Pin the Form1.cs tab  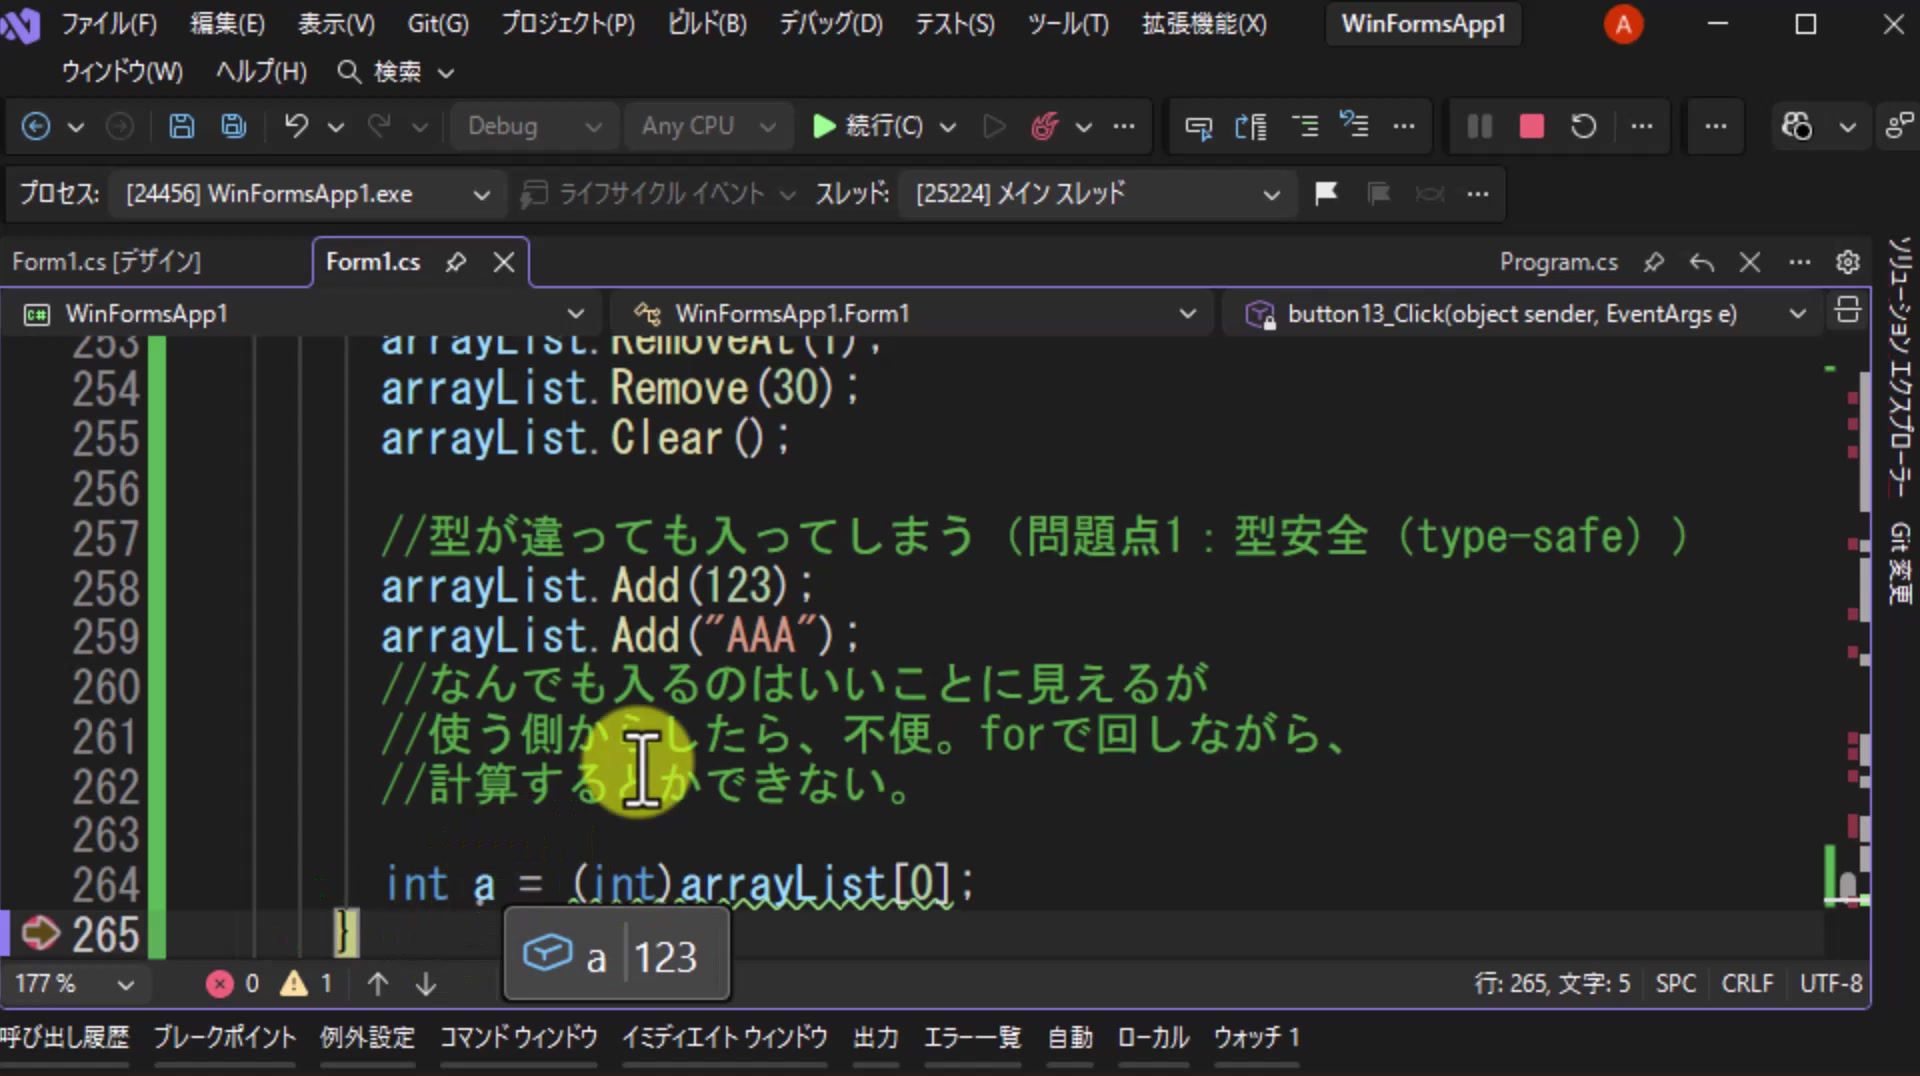[x=456, y=263]
